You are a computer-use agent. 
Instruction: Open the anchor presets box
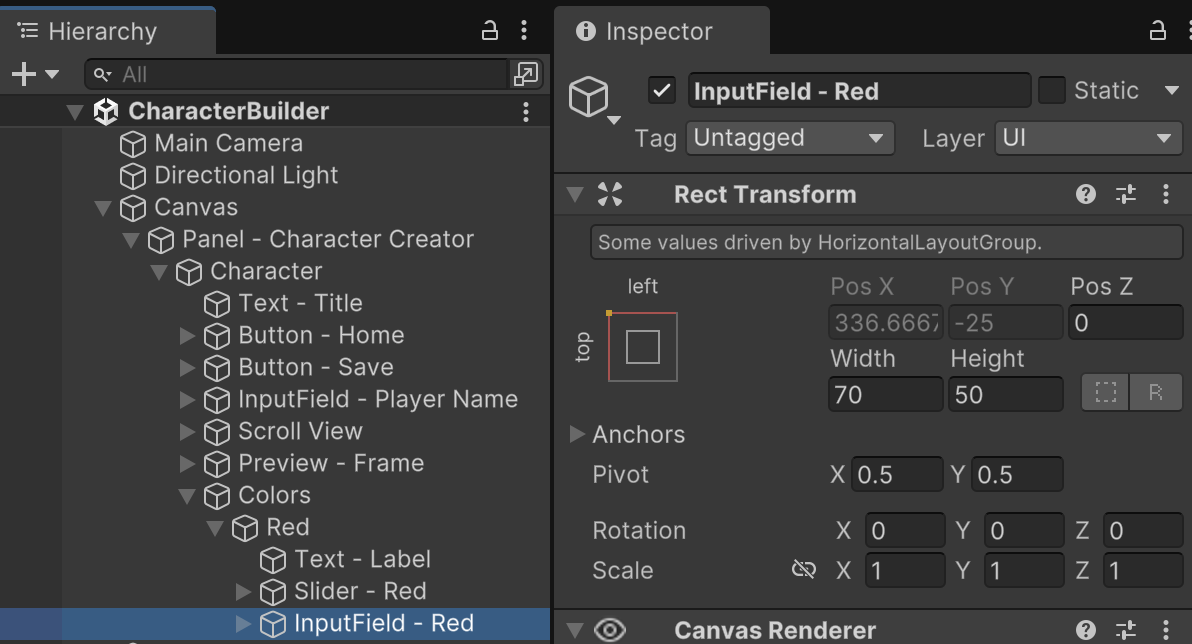pos(642,347)
